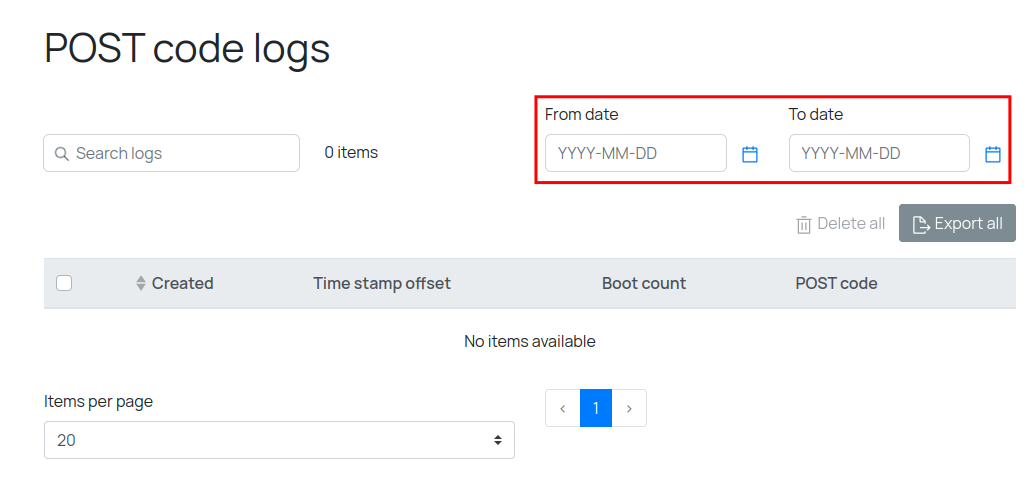Go to the next page arrow

pos(629,408)
